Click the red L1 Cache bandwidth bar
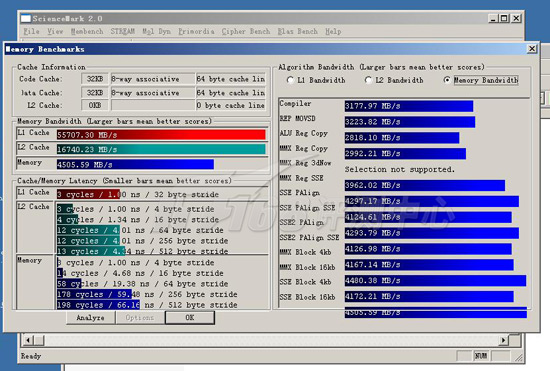Image resolution: width=550 pixels, height=371 pixels. [161, 135]
